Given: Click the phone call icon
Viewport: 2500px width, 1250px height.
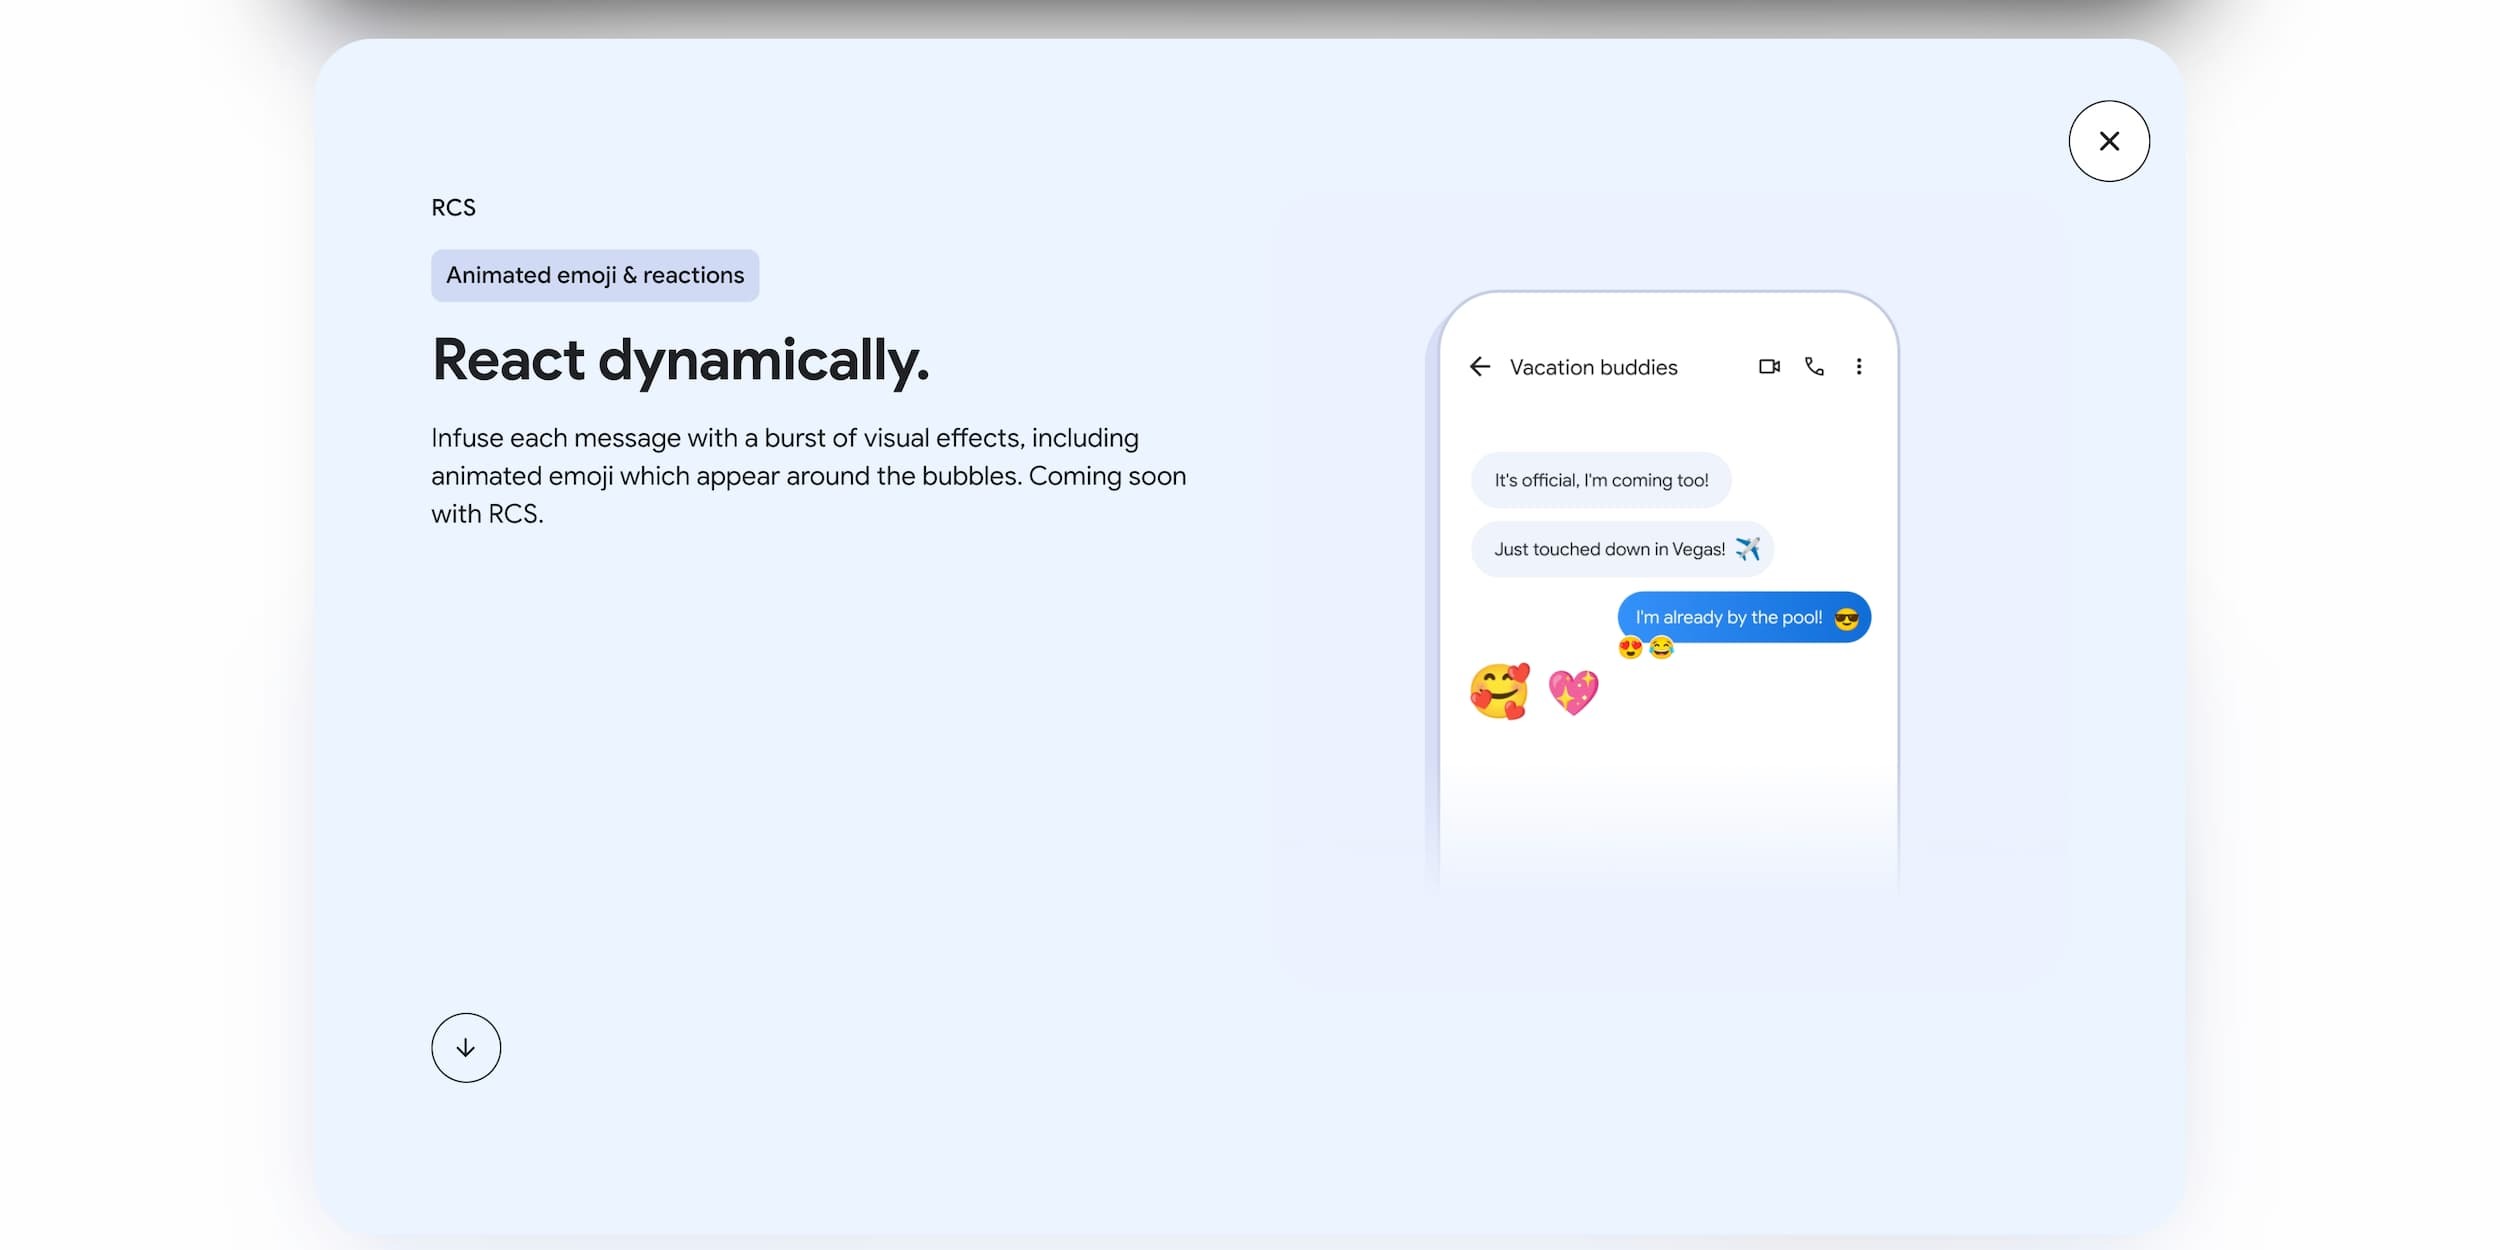Looking at the screenshot, I should pos(1814,367).
